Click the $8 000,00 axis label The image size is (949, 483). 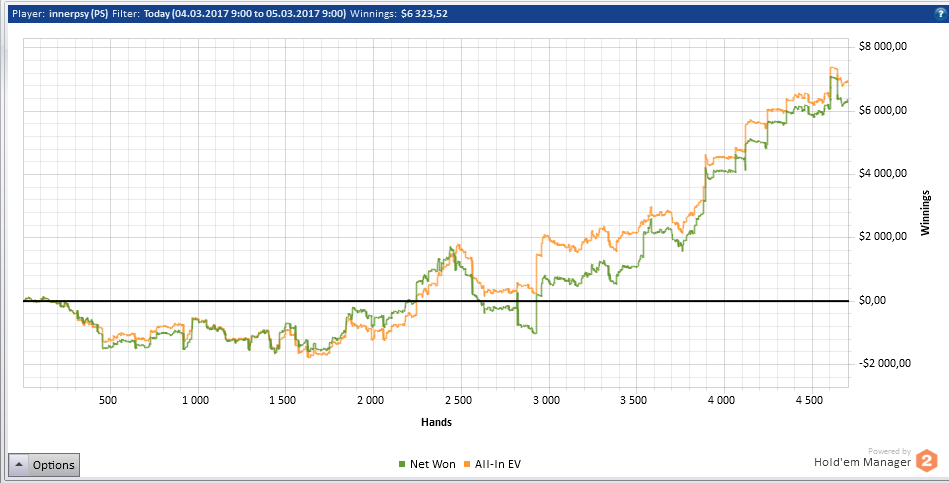[882, 48]
